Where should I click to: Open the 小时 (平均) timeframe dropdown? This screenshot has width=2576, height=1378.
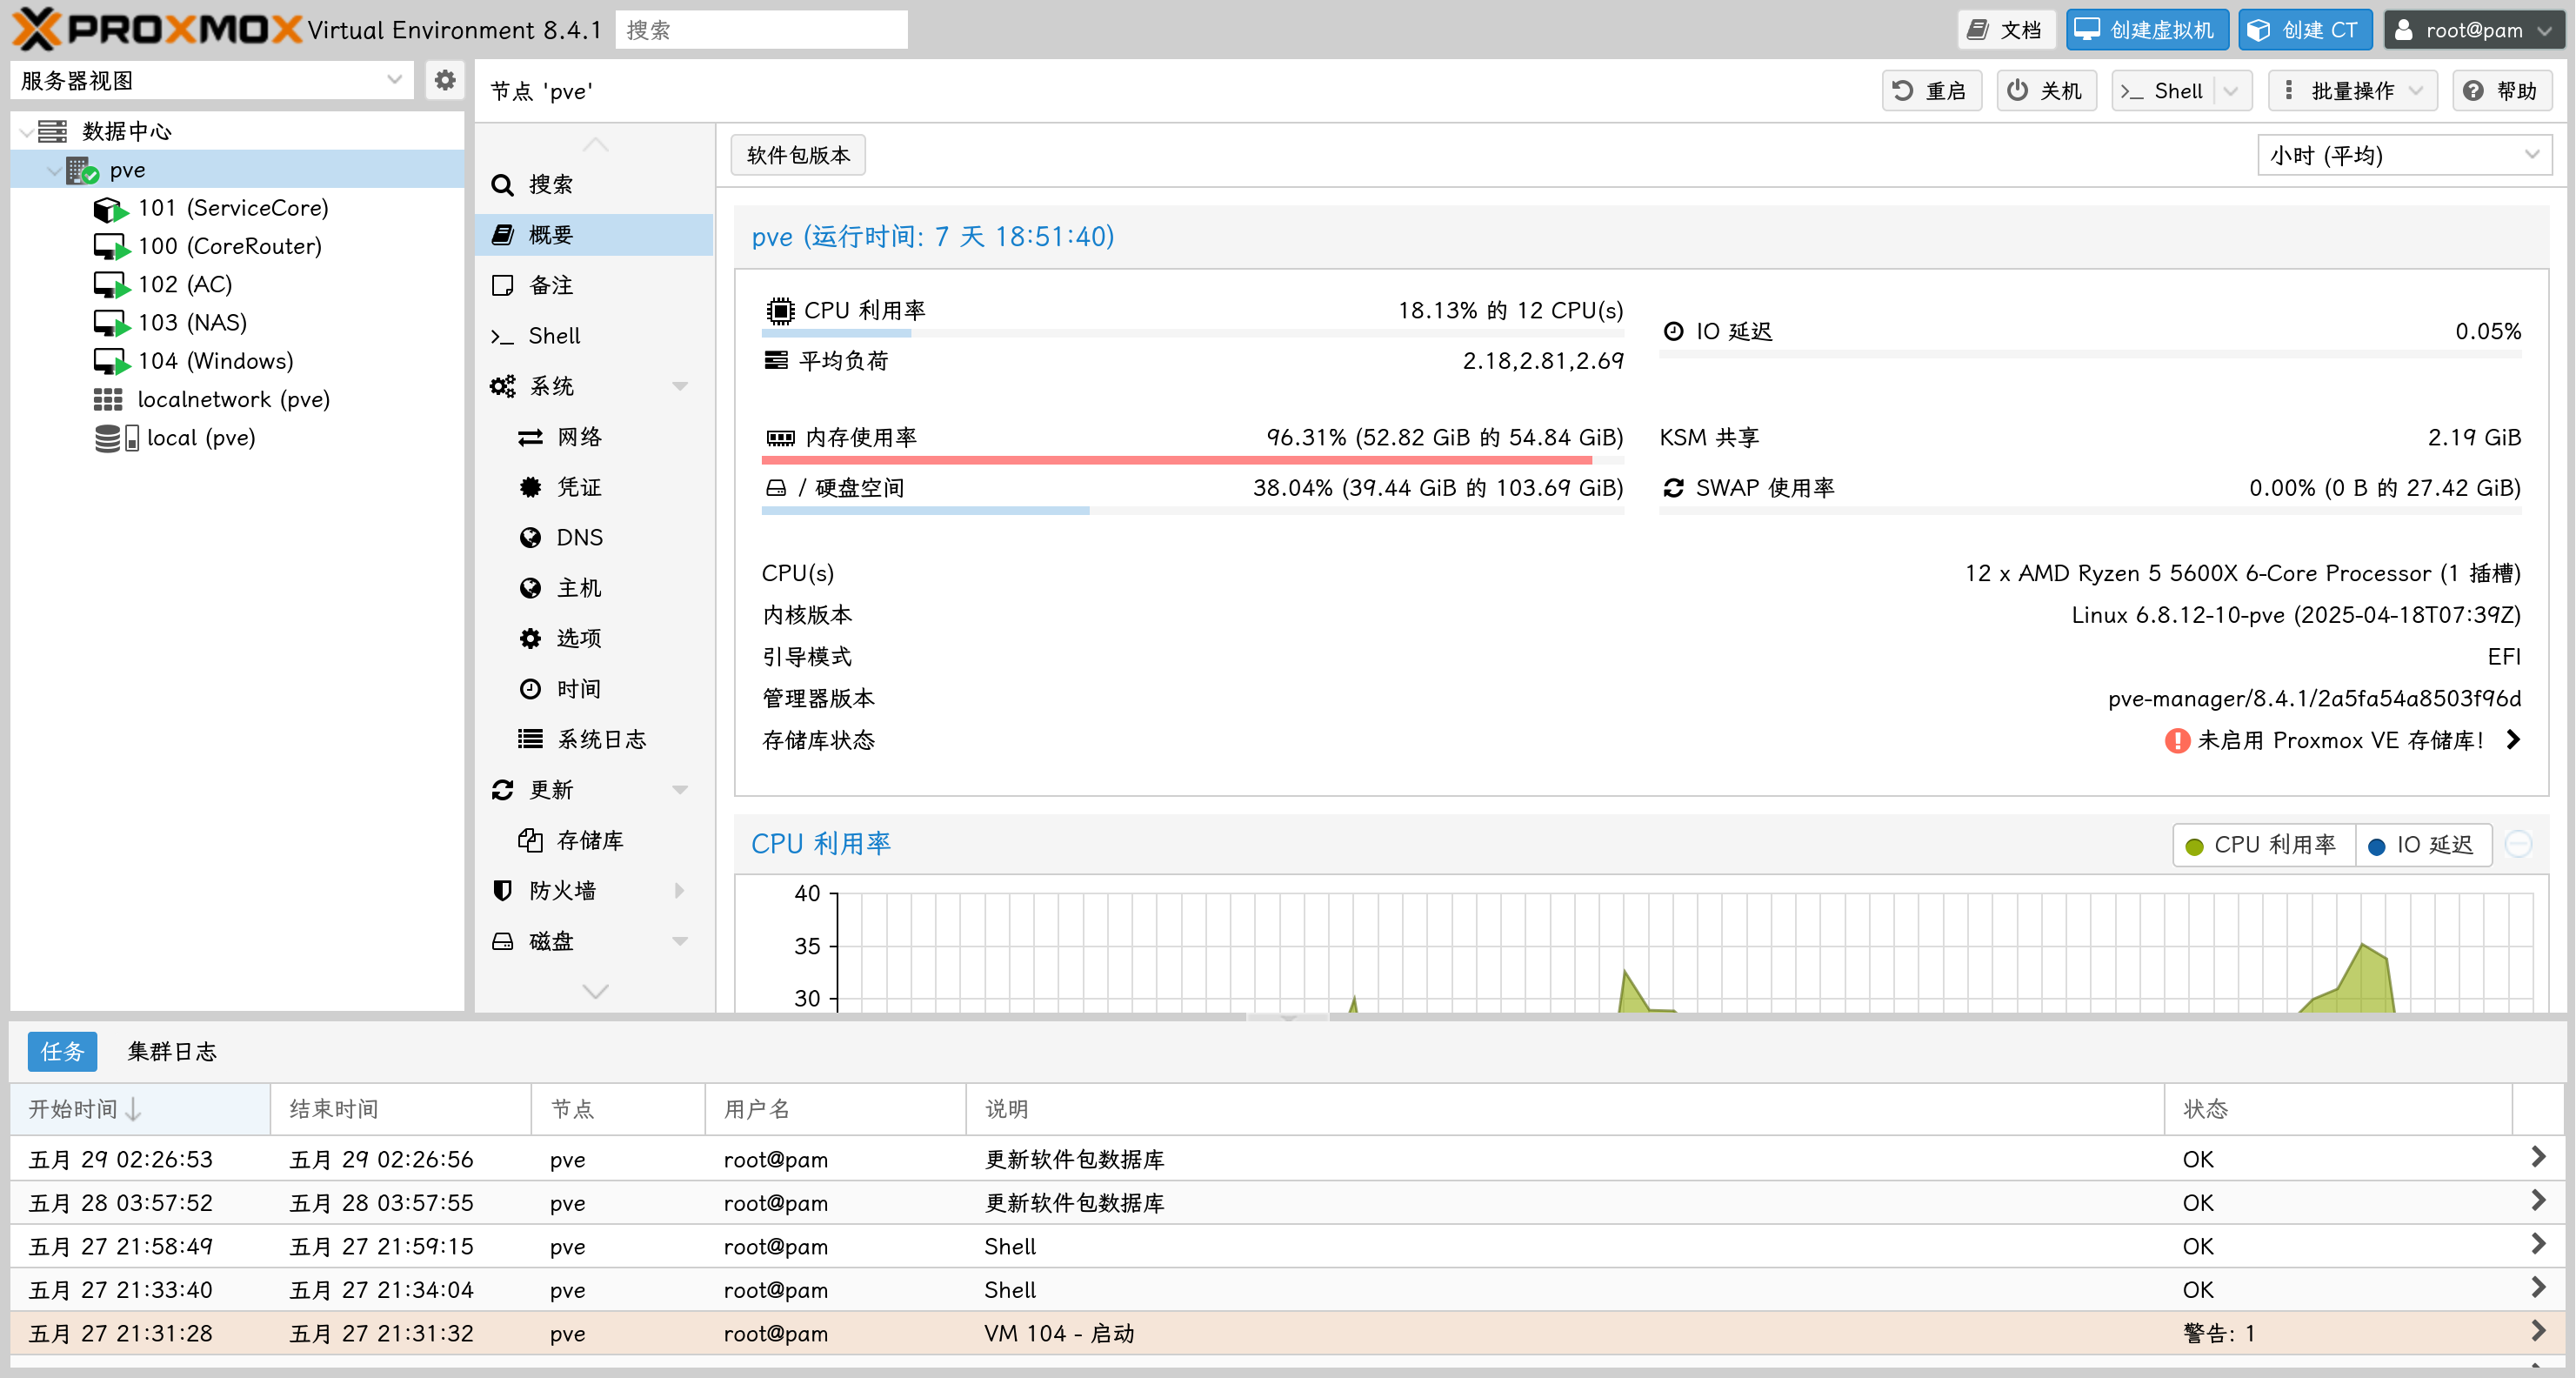pyautogui.click(x=2403, y=155)
